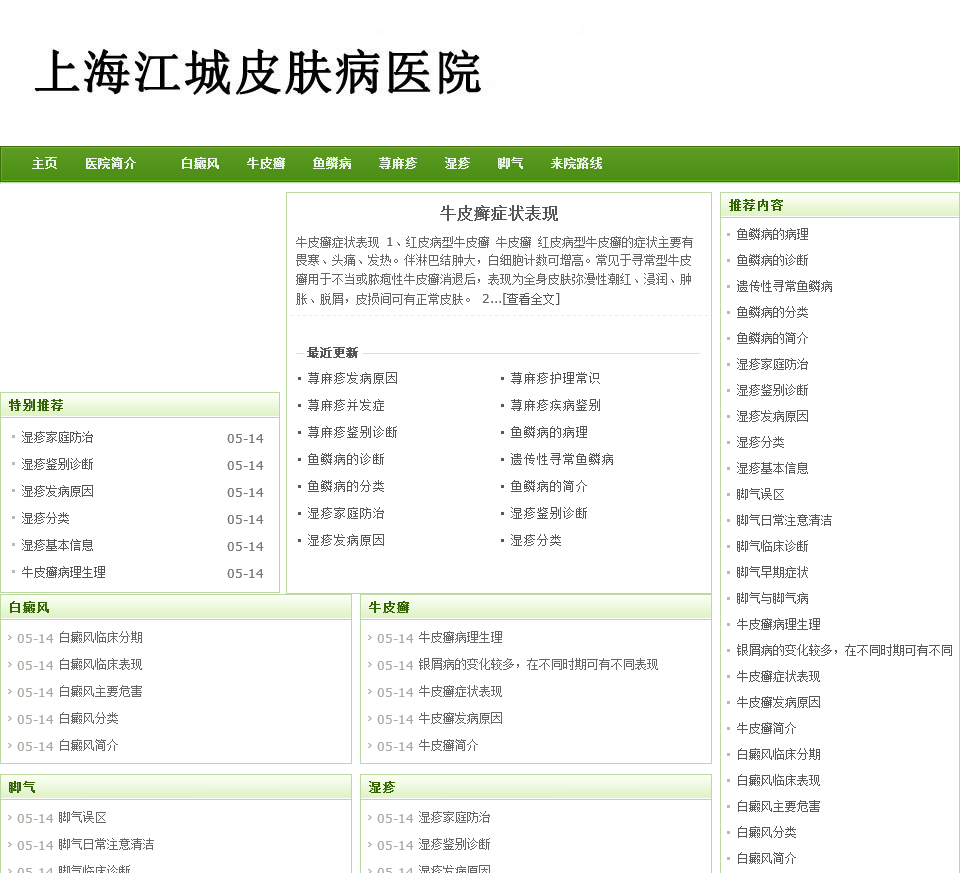Open the 牛皮癣症状表现 article headline

click(x=498, y=214)
